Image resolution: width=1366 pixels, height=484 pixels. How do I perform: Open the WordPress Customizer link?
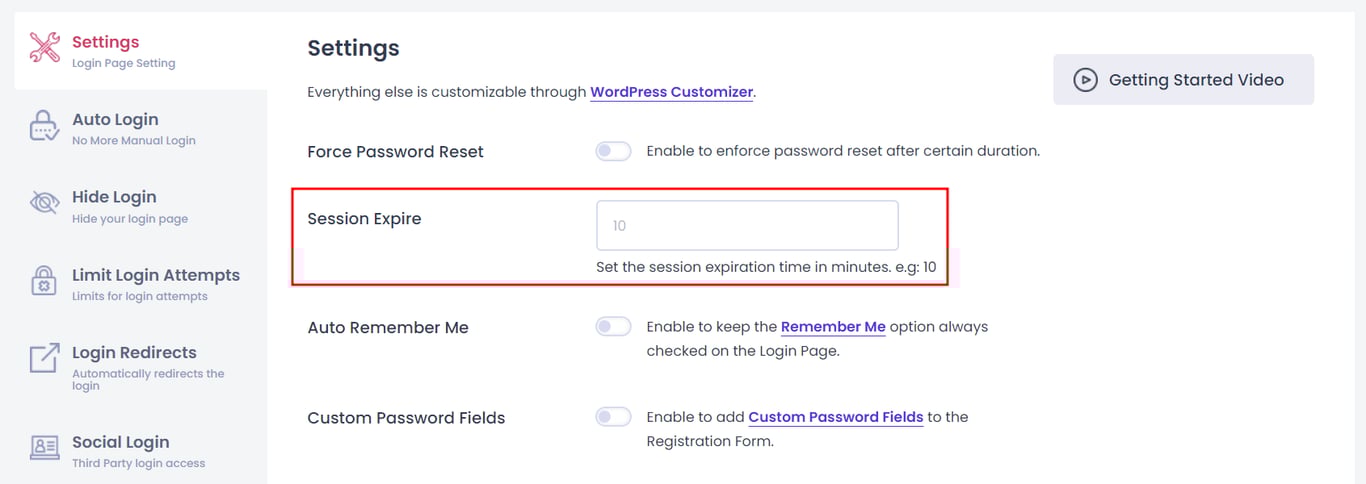671,92
